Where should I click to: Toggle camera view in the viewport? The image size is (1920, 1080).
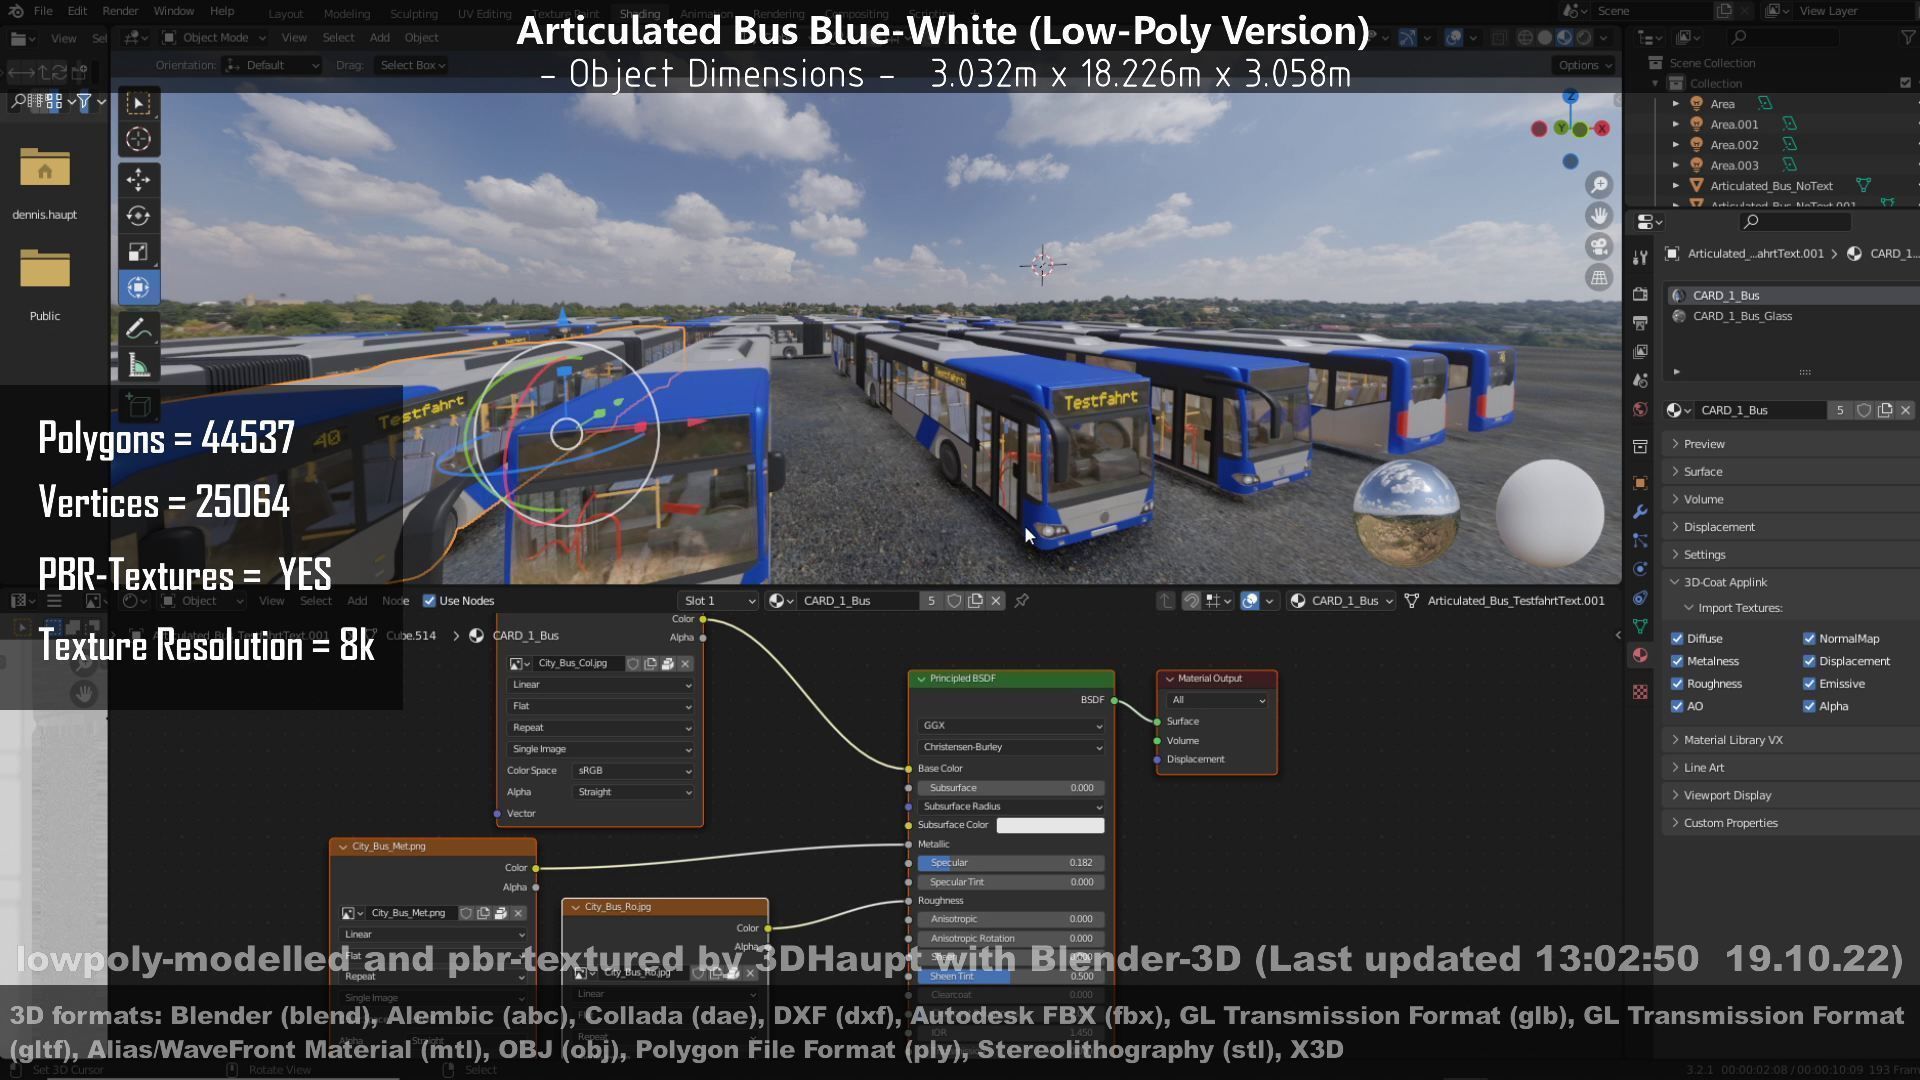coord(1599,247)
